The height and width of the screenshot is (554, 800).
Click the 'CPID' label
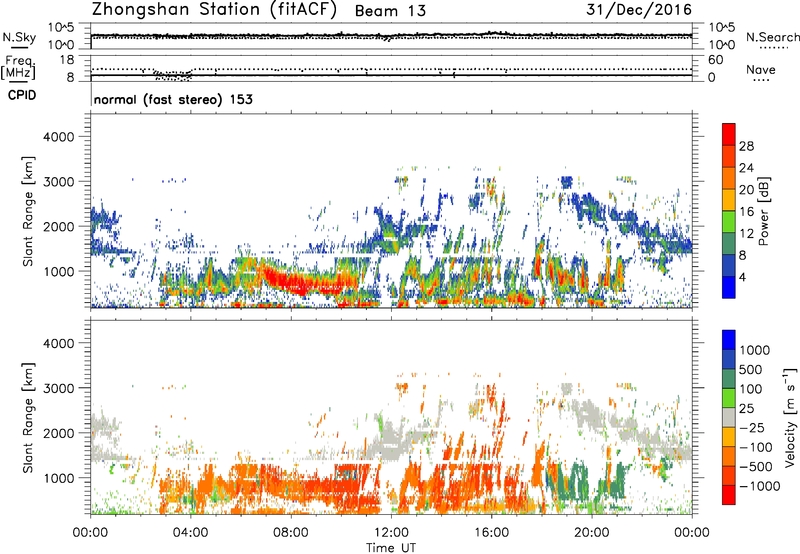click(22, 95)
